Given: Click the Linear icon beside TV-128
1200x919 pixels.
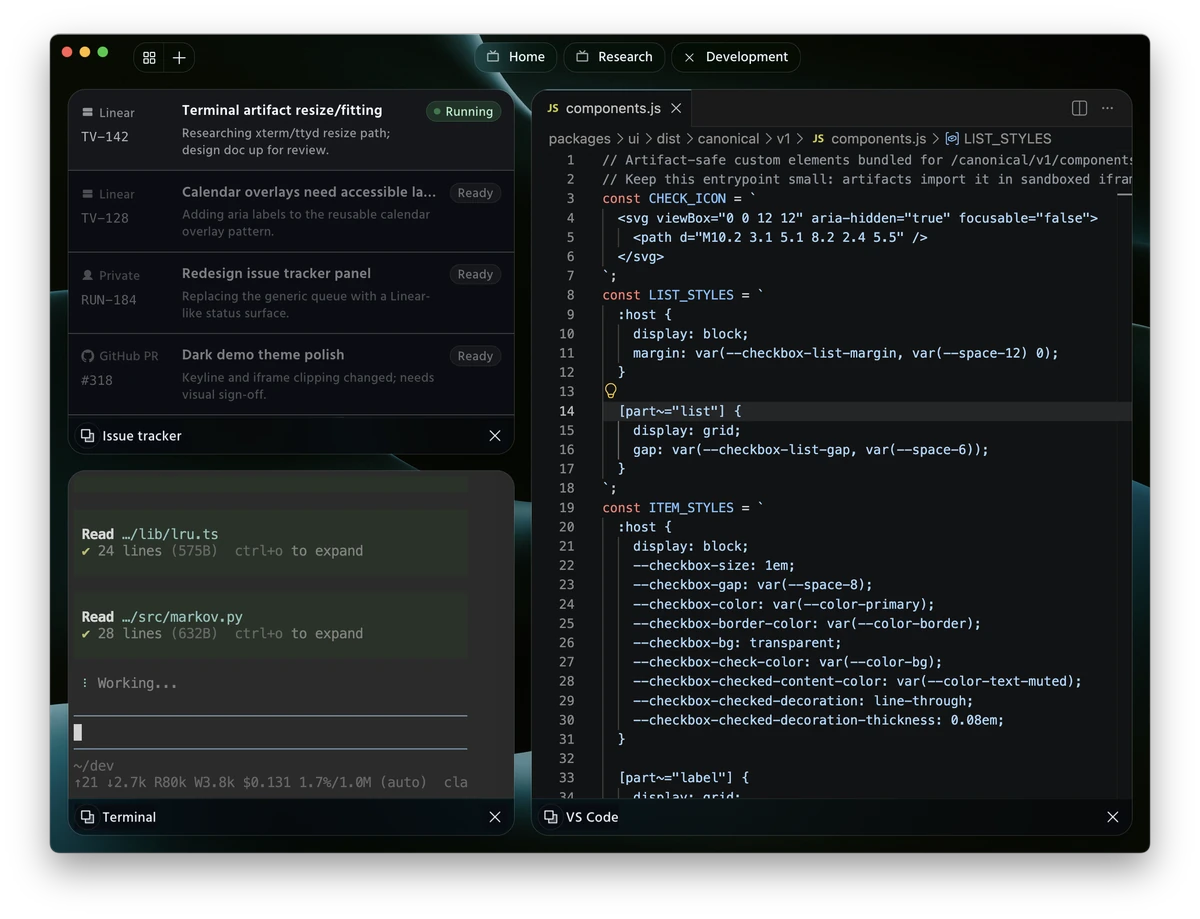Looking at the screenshot, I should (88, 194).
